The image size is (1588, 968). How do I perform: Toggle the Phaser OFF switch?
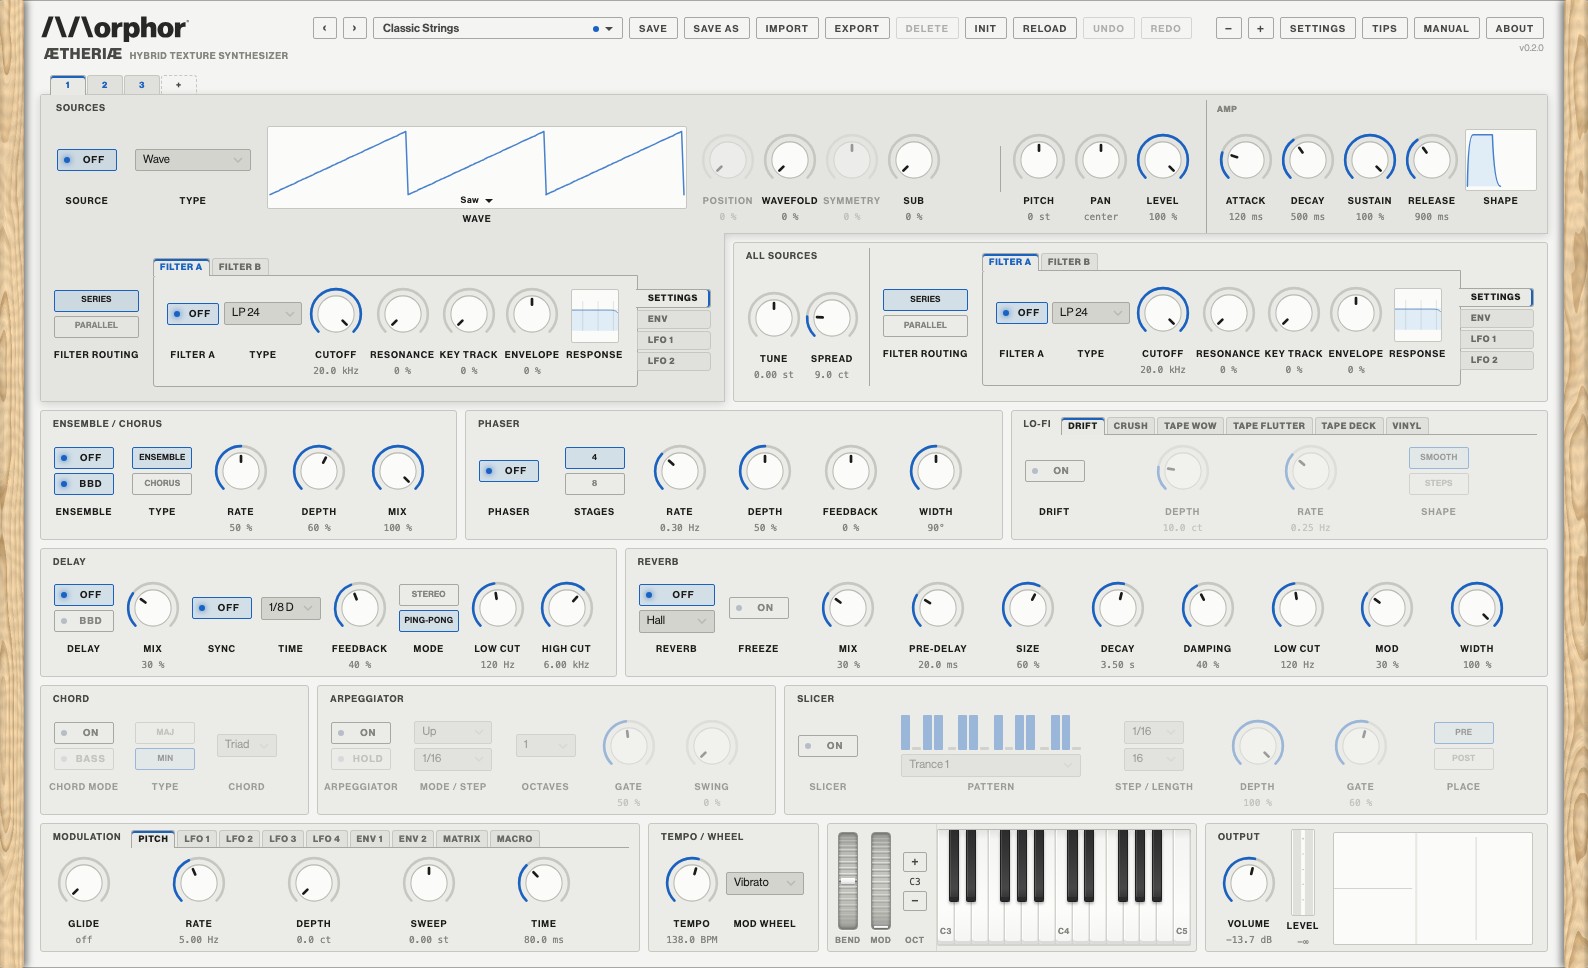[x=509, y=470]
